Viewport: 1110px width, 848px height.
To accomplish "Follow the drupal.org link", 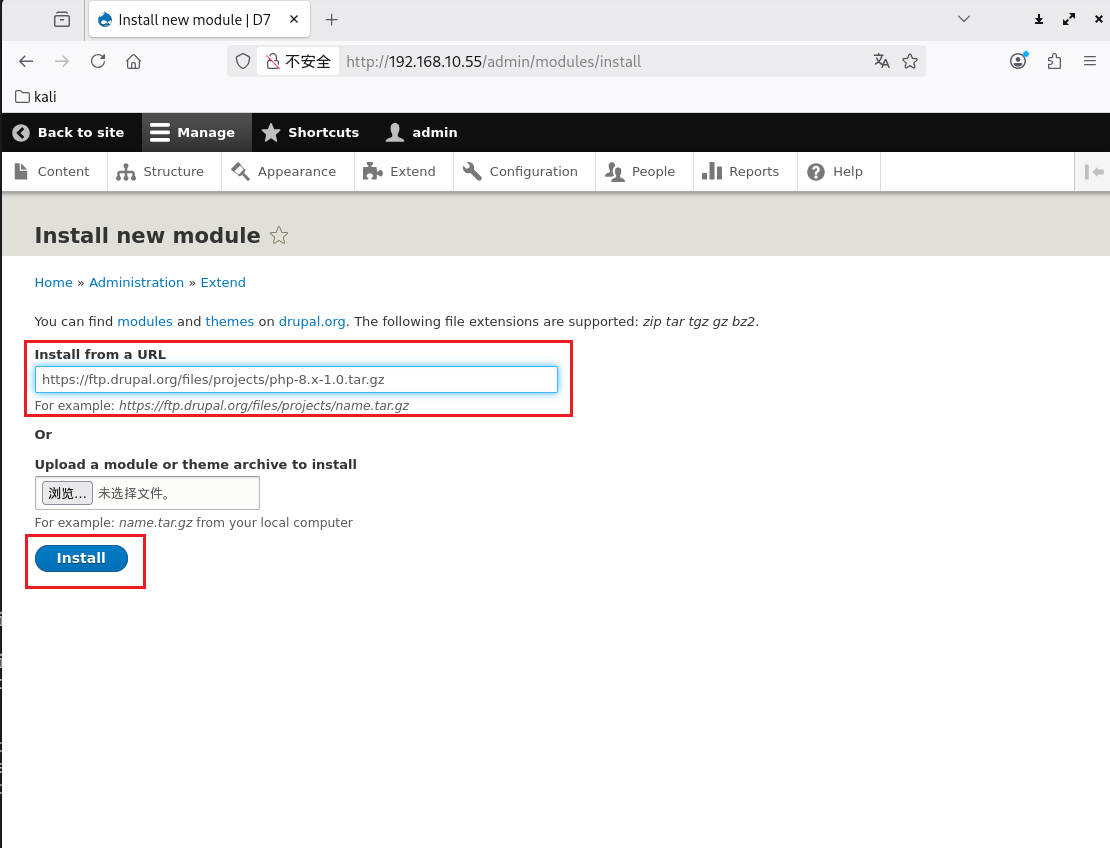I will pos(312,322).
